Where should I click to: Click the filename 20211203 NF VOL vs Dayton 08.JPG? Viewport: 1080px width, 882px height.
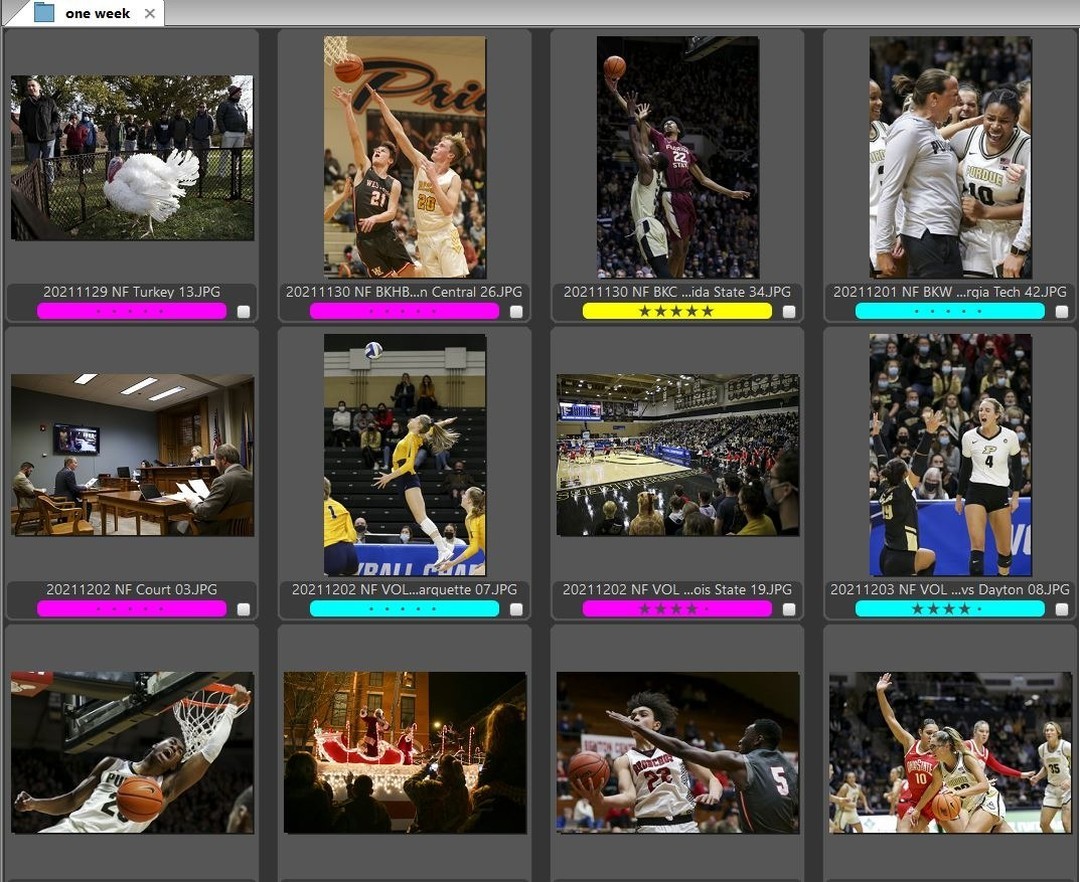[950, 590]
